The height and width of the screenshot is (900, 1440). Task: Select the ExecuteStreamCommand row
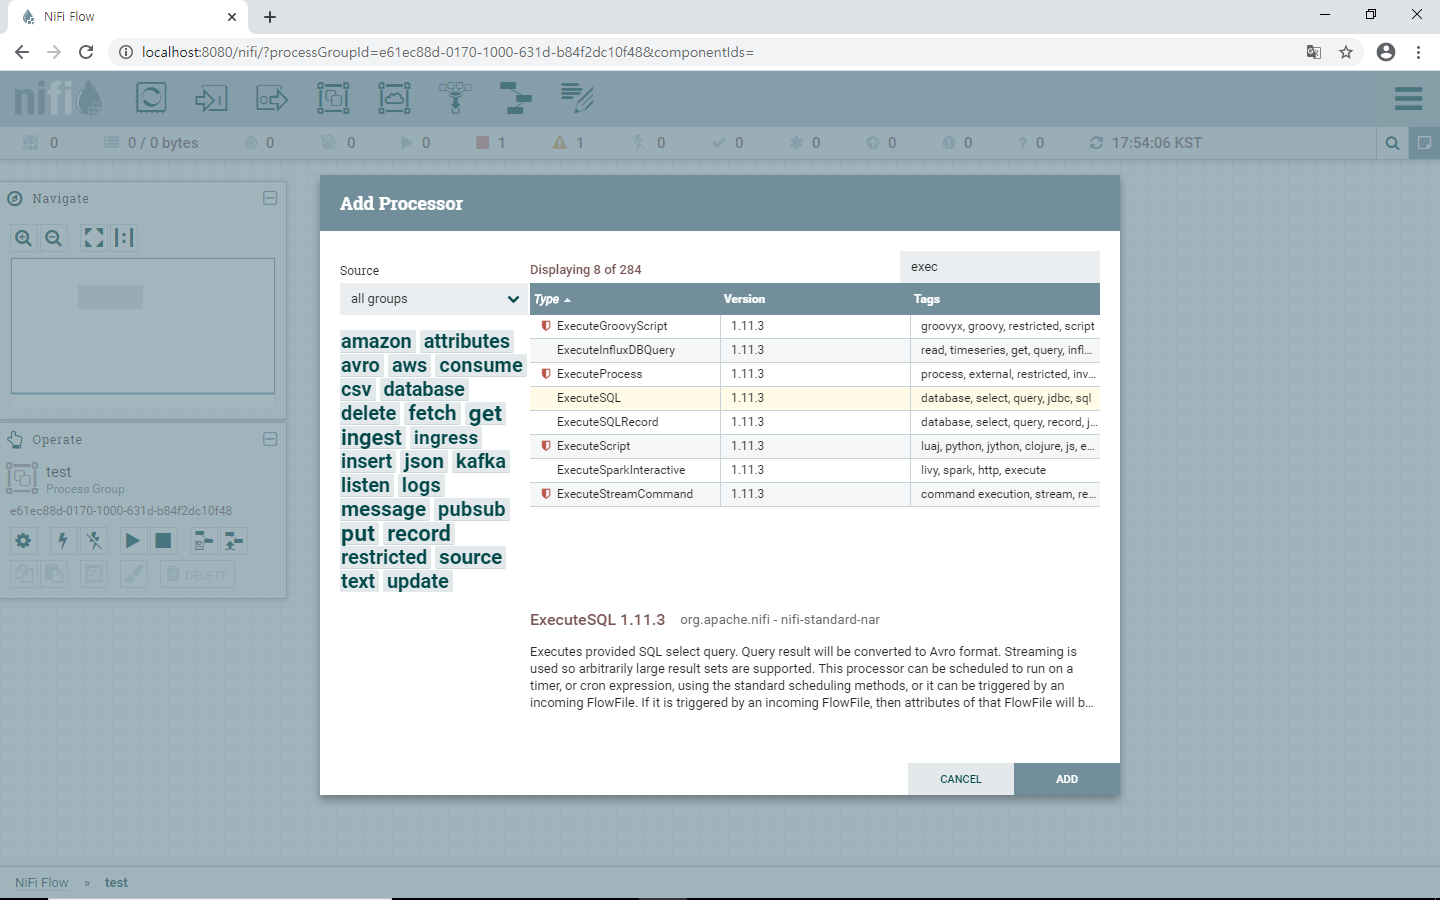(x=815, y=494)
